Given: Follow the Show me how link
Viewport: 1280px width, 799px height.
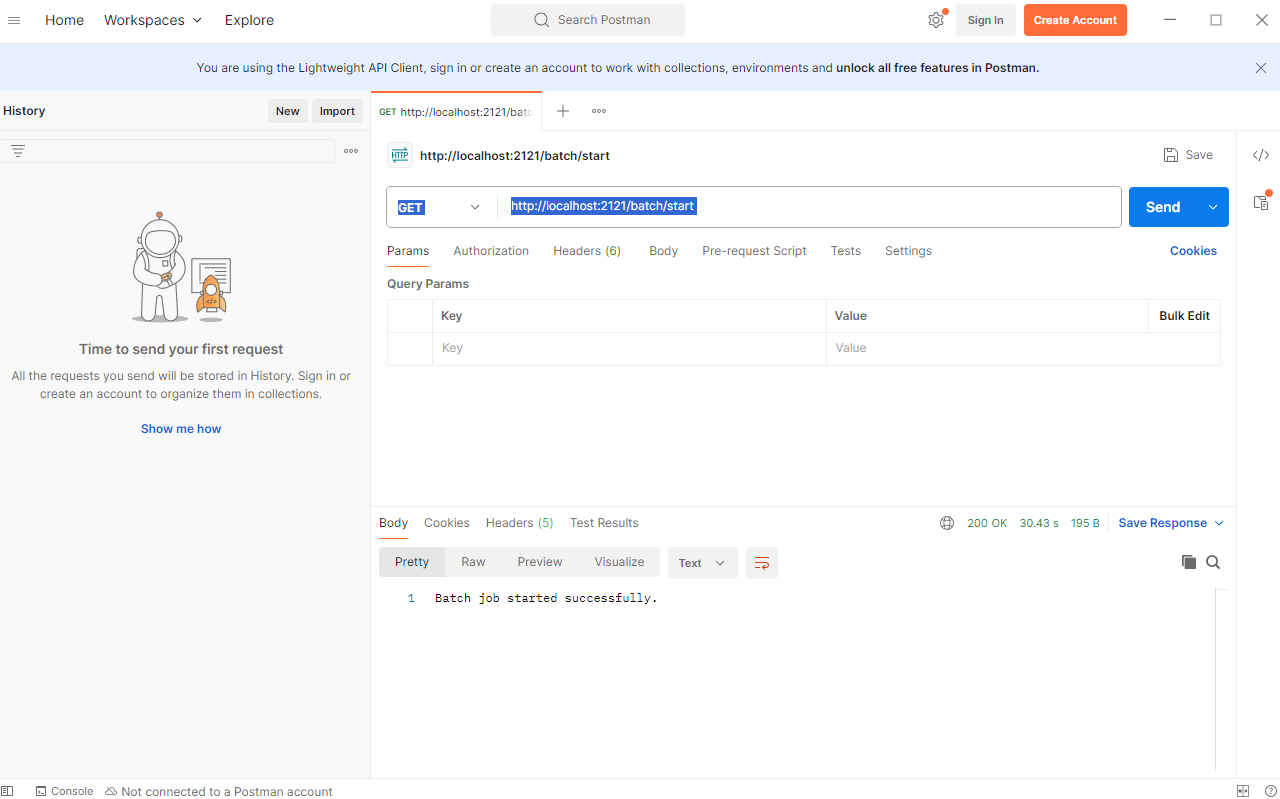Looking at the screenshot, I should tap(181, 429).
